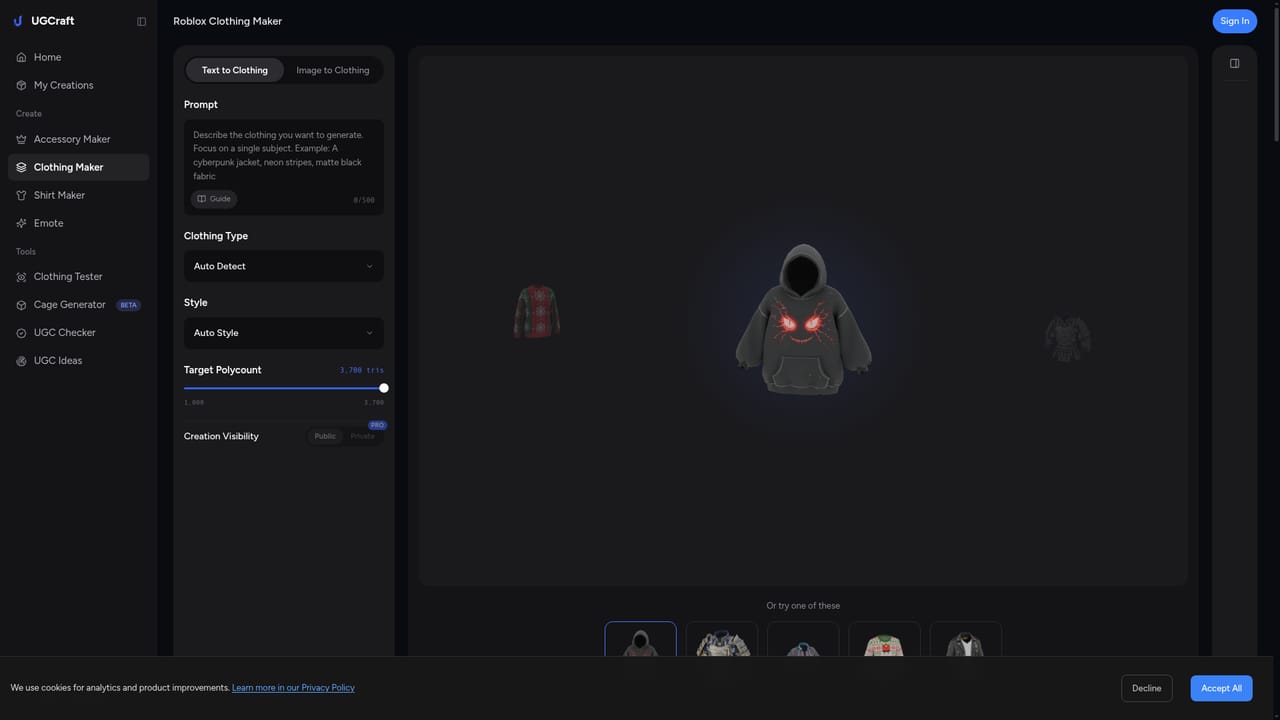The height and width of the screenshot is (720, 1280).
Task: Select the red-green sweater preview on the left
Action: pos(537,312)
